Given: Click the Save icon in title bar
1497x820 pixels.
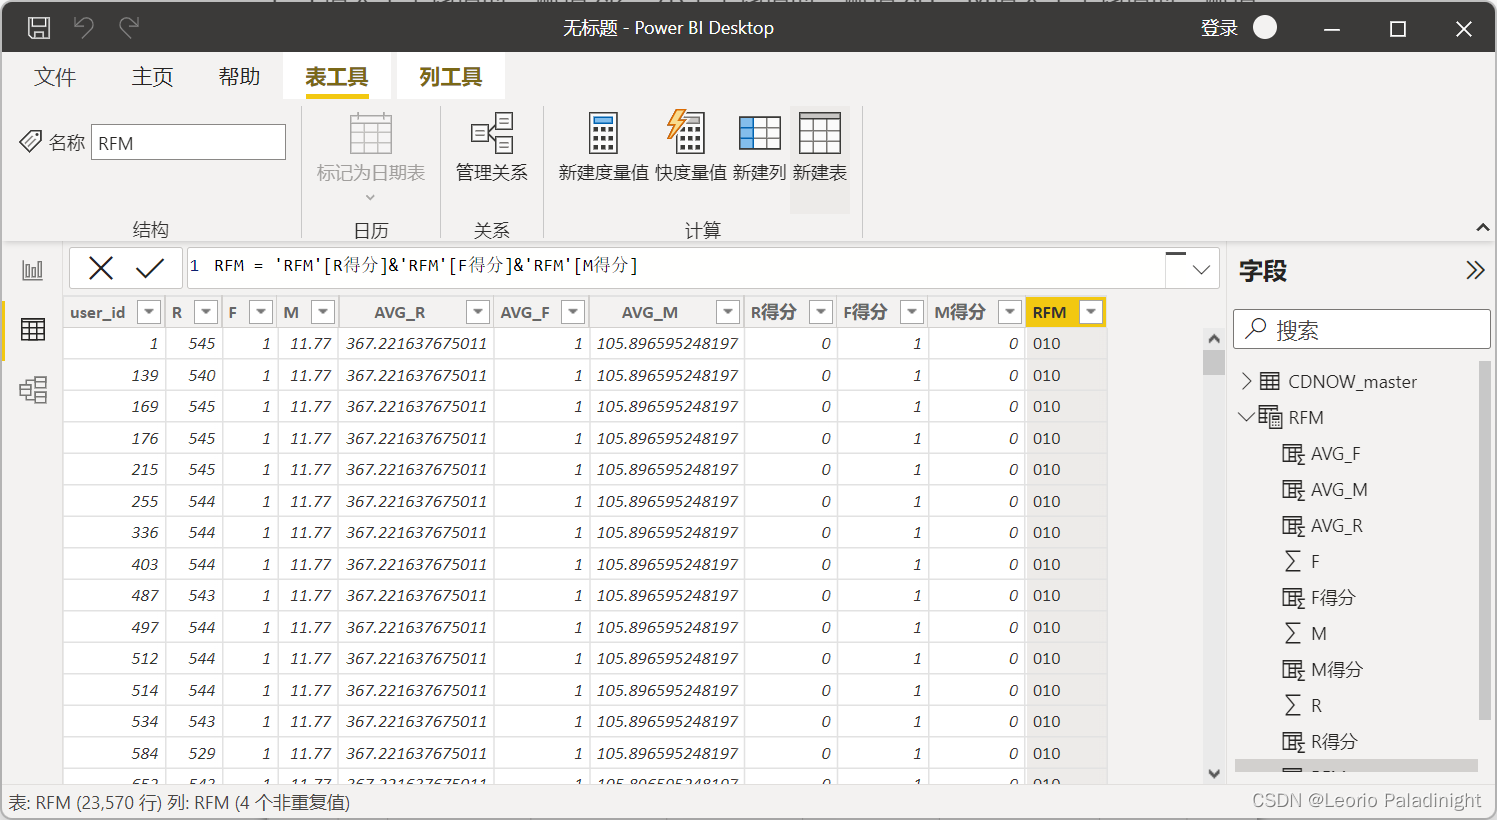Looking at the screenshot, I should pyautogui.click(x=39, y=28).
